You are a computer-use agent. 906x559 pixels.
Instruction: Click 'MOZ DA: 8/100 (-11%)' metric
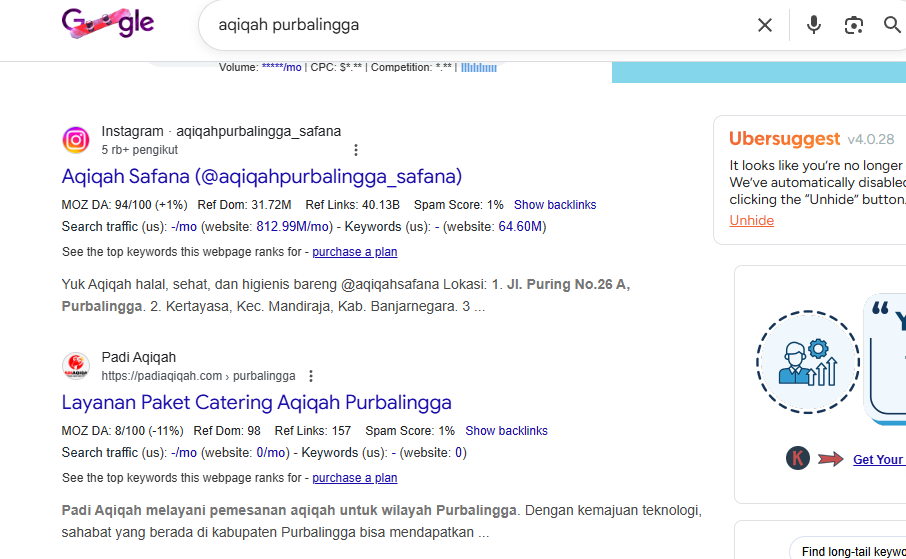[x=122, y=431]
